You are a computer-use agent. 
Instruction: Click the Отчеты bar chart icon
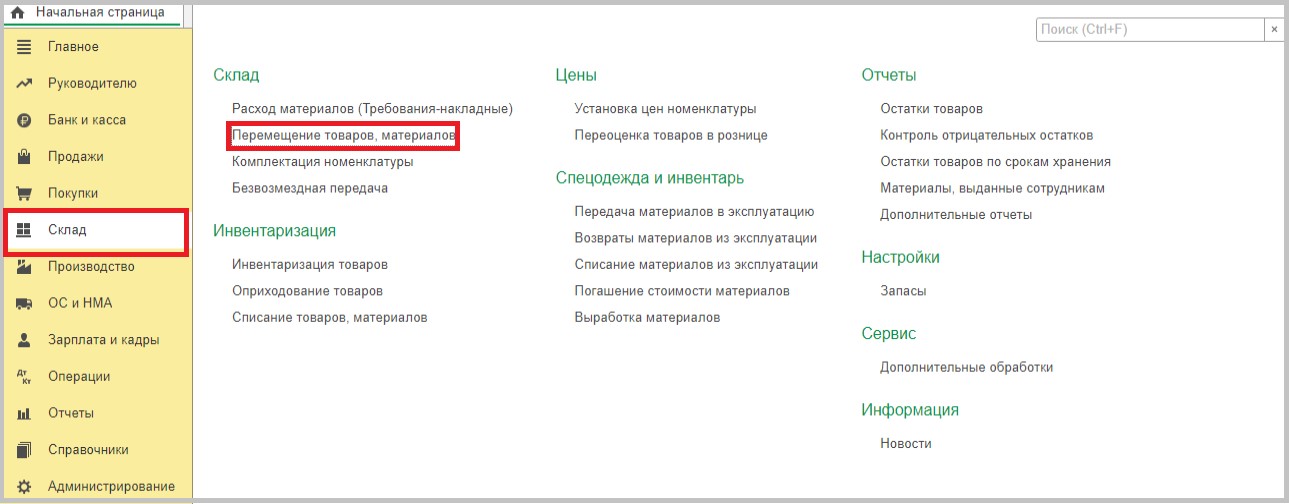25,413
